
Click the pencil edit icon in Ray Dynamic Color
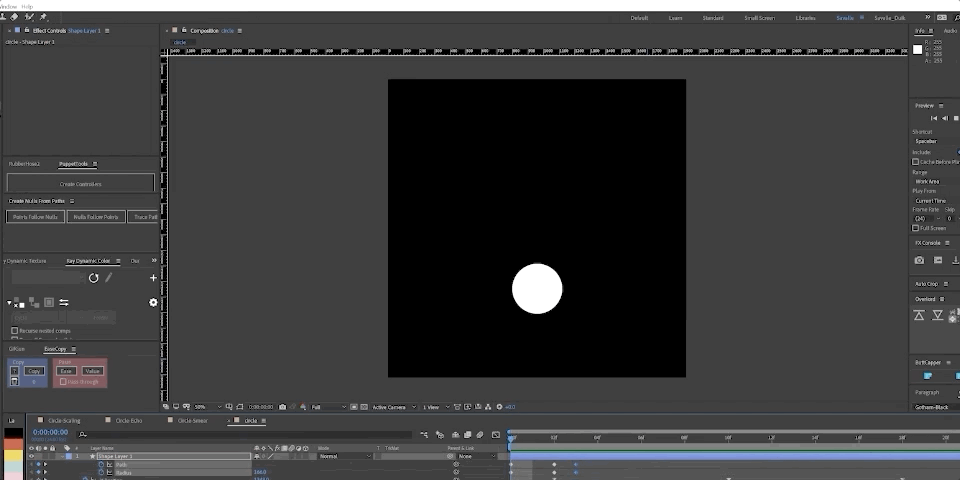pos(108,277)
